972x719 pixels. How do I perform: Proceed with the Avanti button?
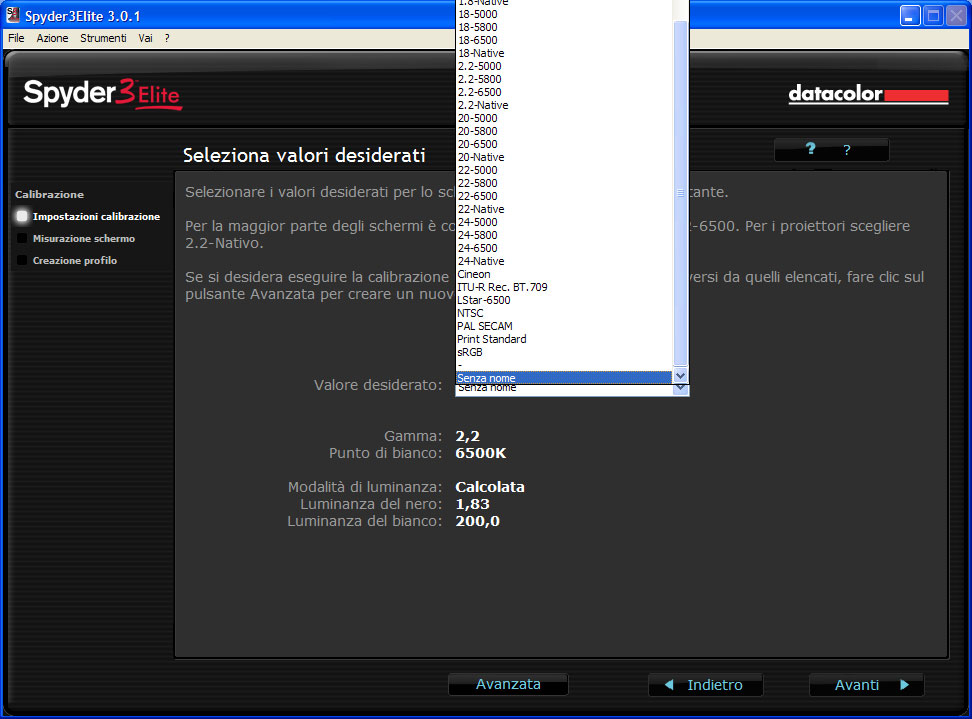(867, 685)
